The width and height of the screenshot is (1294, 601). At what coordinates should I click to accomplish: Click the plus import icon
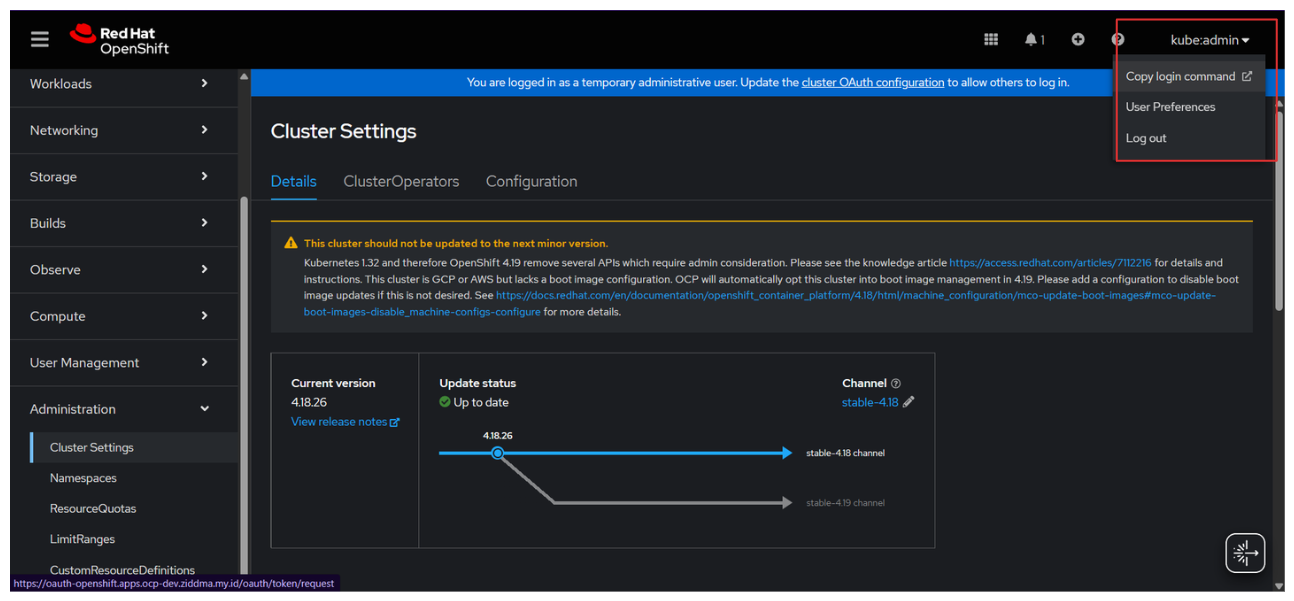click(1078, 40)
